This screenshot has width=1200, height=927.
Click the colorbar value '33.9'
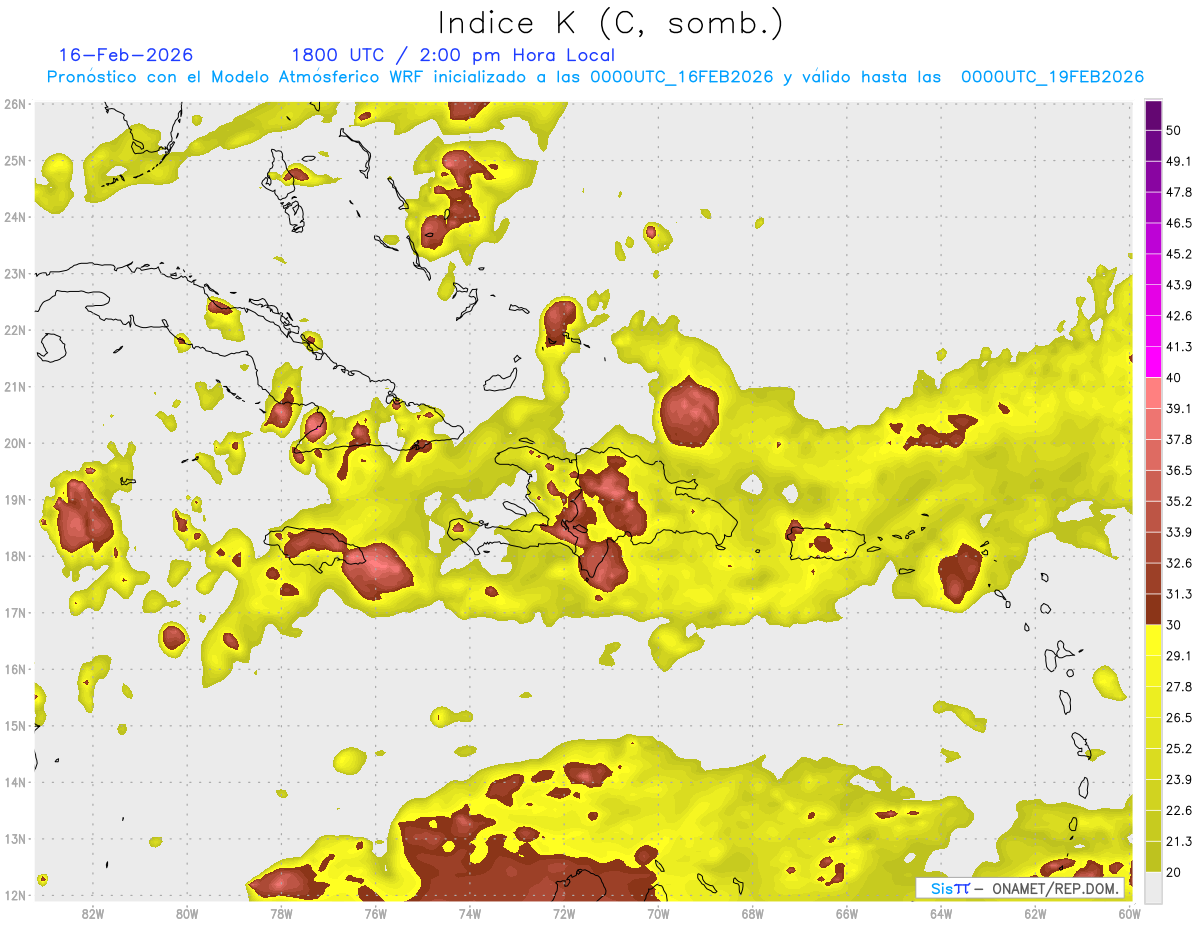[x=1178, y=532]
